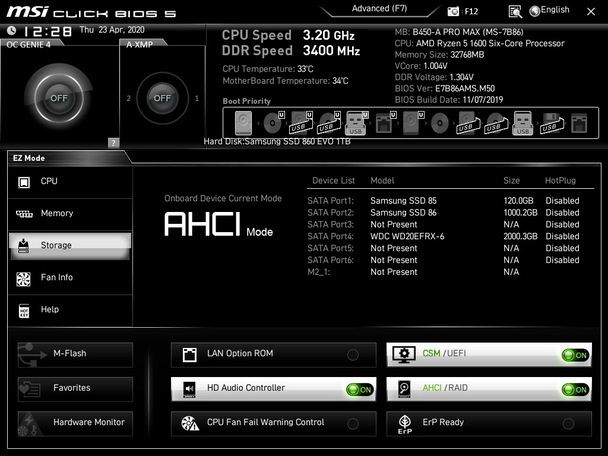Screen dimensions: 608x456
Task: Turn off HD Audio Controller
Action: pyautogui.click(x=358, y=389)
